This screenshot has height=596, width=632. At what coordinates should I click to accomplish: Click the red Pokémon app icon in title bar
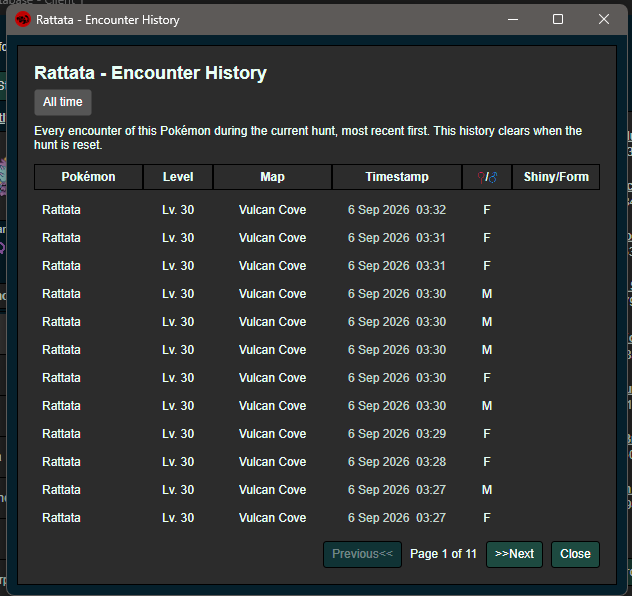tap(23, 19)
